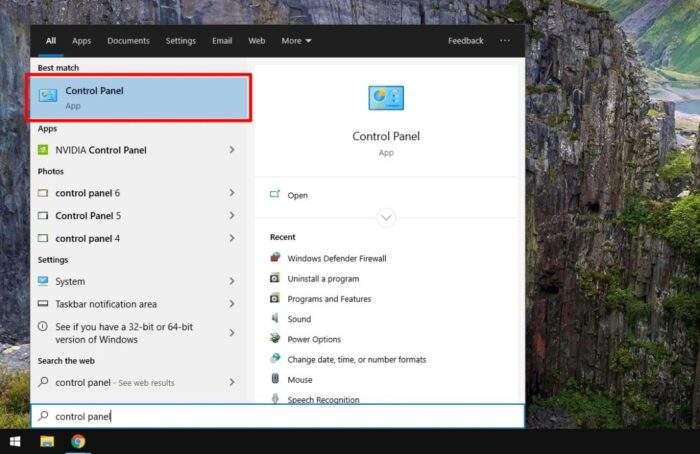Expand Control Panel 5 chevron
This screenshot has width=700, height=454.
coord(232,216)
